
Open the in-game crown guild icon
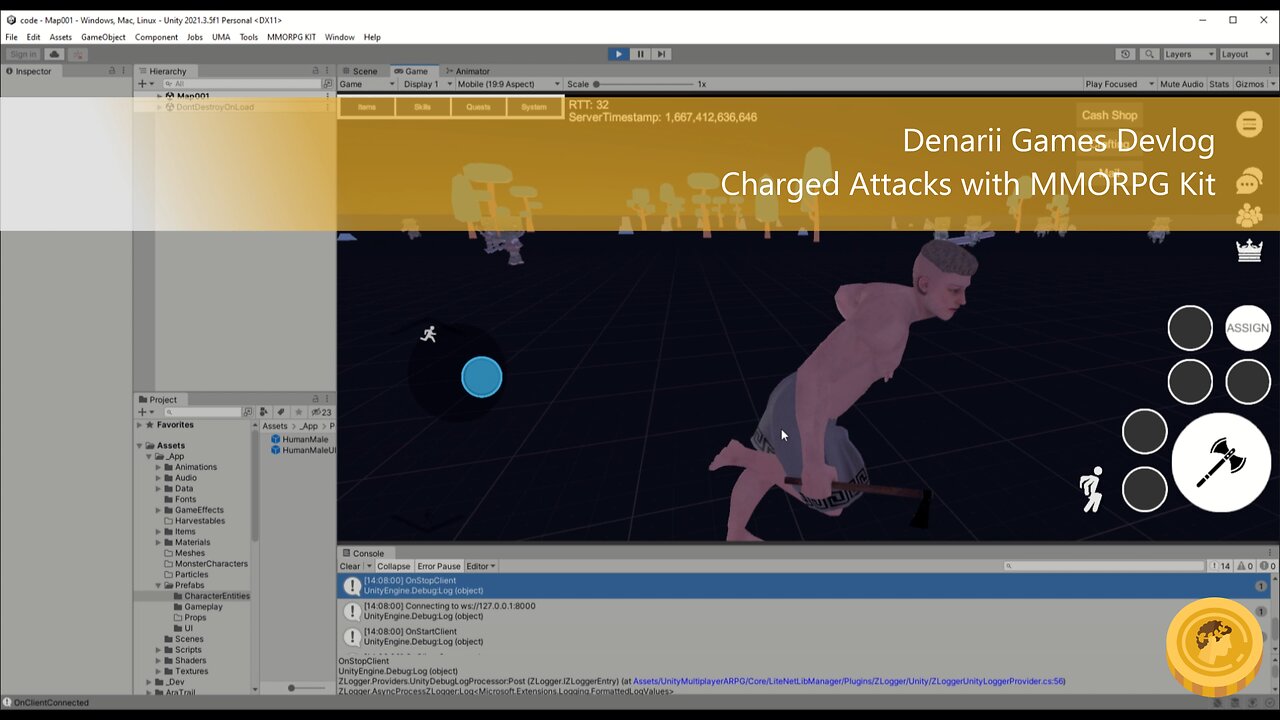tap(1249, 250)
